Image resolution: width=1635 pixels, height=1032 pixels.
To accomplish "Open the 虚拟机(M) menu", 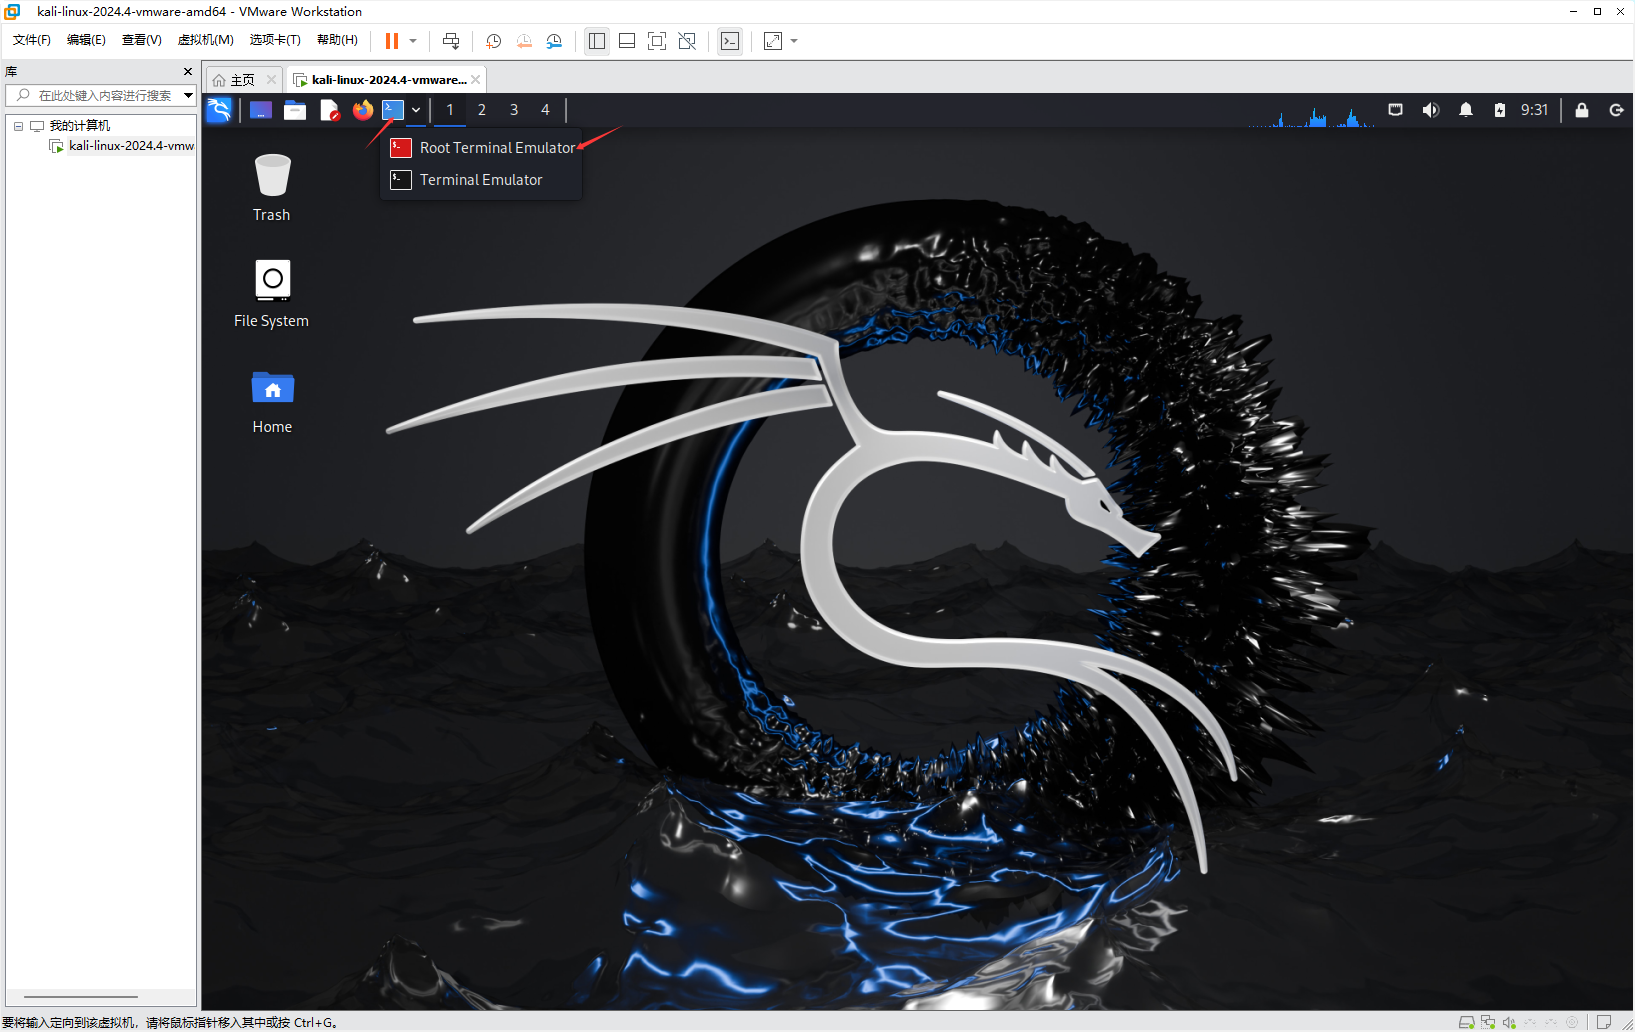I will [205, 40].
